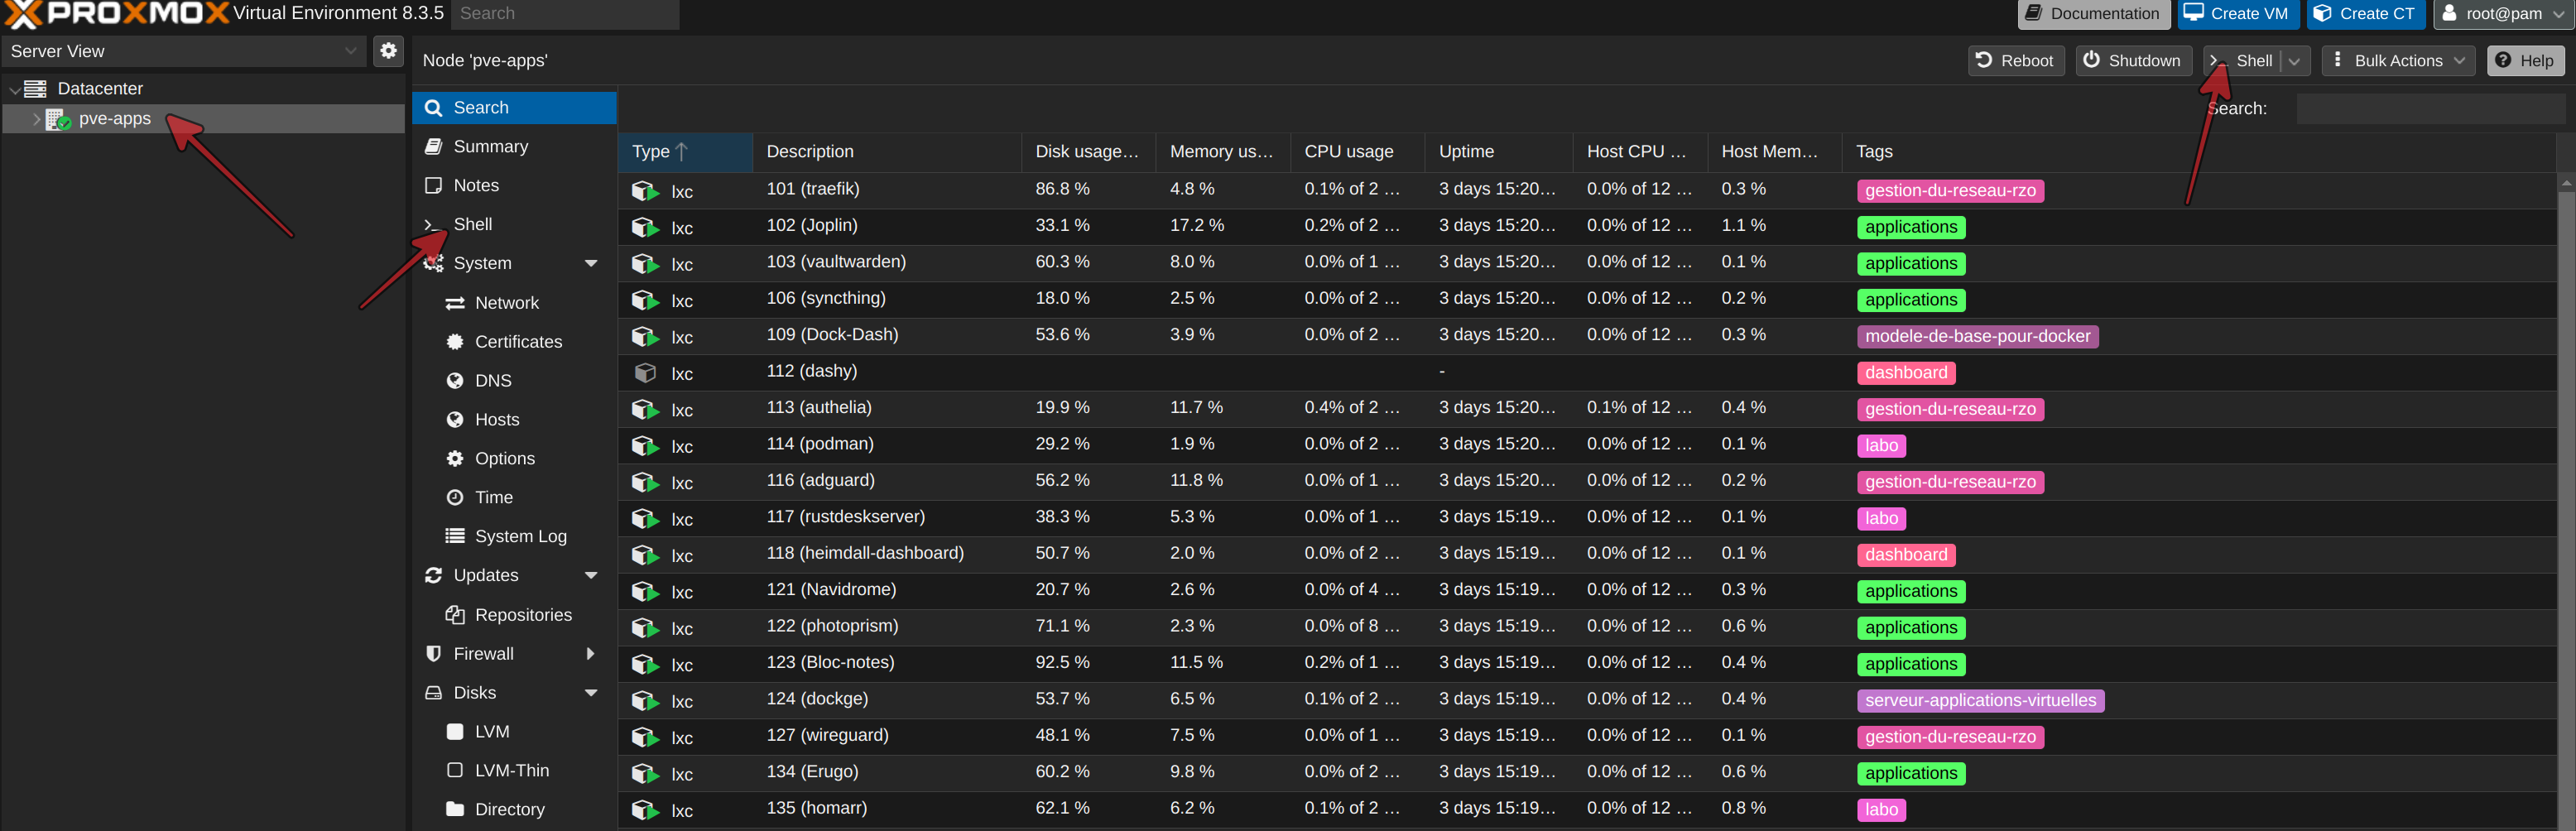Viewport: 2576px width, 831px height.
Task: Click the Reboot button
Action: pos(2014,61)
